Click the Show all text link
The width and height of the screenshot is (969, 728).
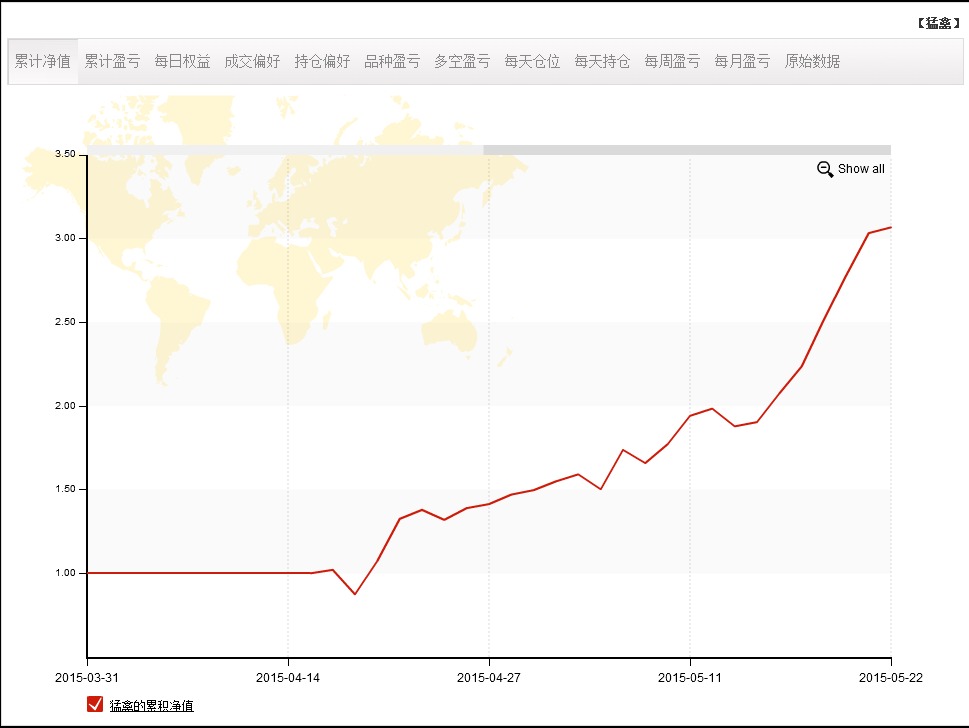click(861, 169)
